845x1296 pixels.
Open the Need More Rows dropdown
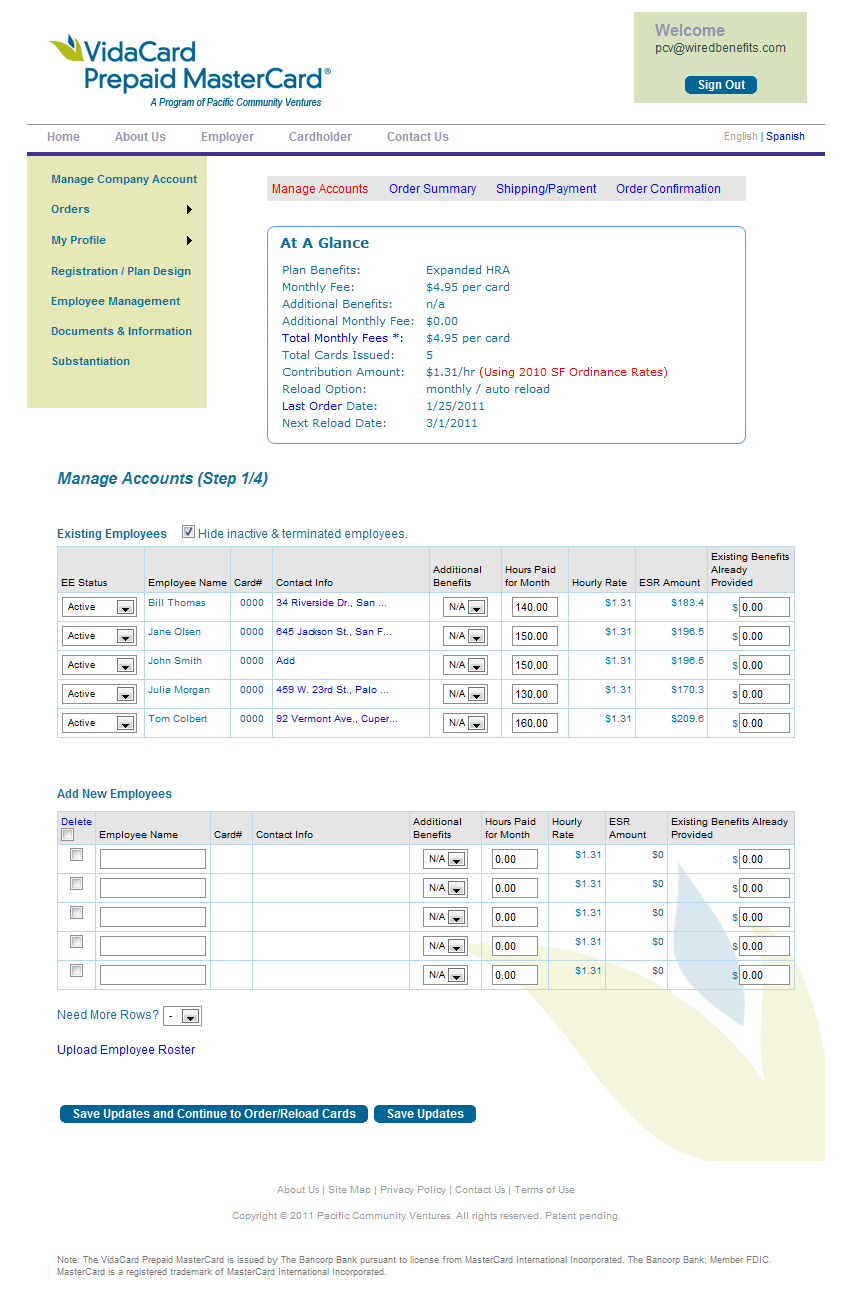pyautogui.click(x=182, y=1016)
